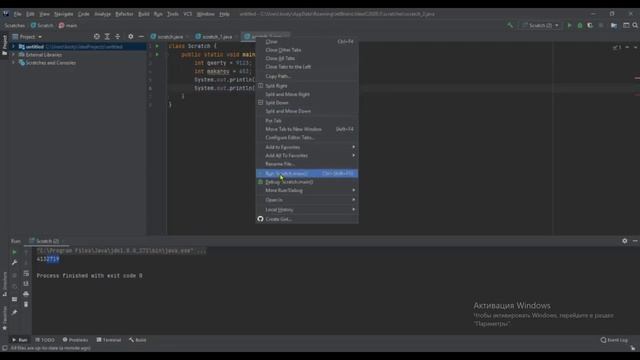Run the Scratch configuration with green play
Image resolution: width=640 pixels, height=360 pixels.
point(569,25)
